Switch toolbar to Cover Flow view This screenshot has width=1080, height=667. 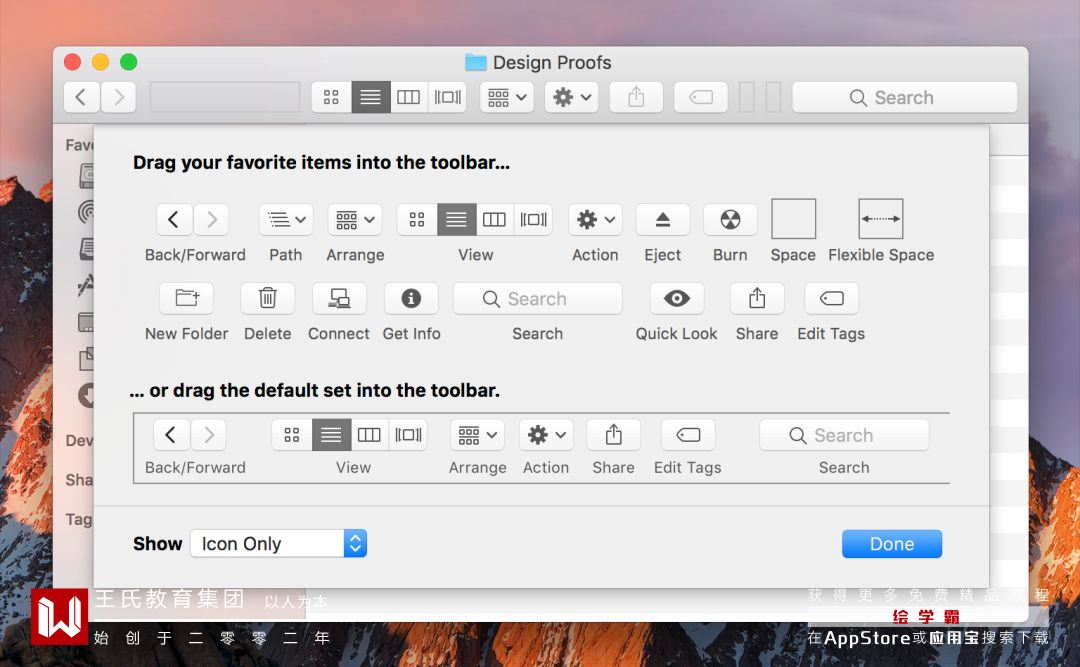coord(447,97)
